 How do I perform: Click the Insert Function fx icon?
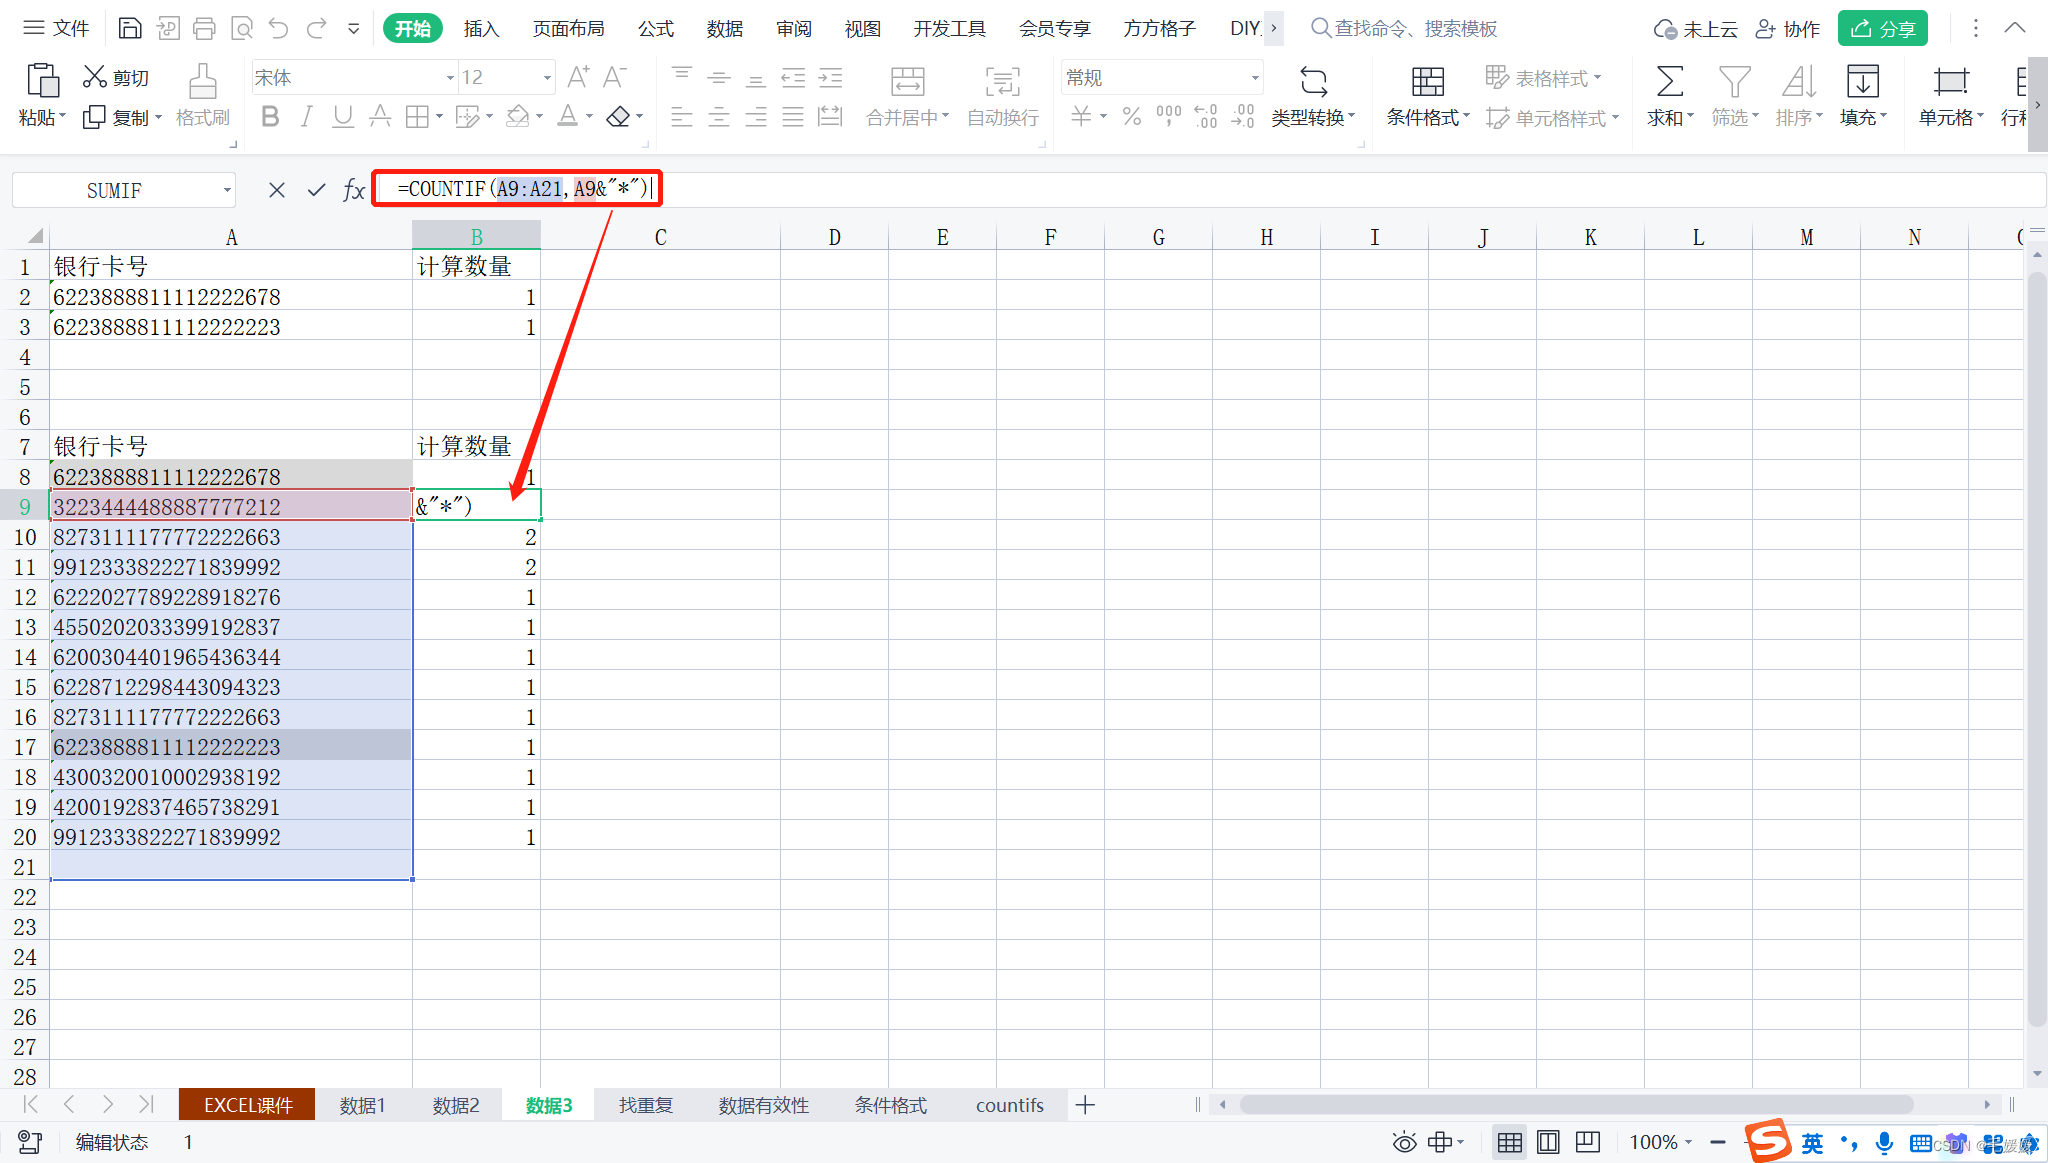pyautogui.click(x=353, y=190)
